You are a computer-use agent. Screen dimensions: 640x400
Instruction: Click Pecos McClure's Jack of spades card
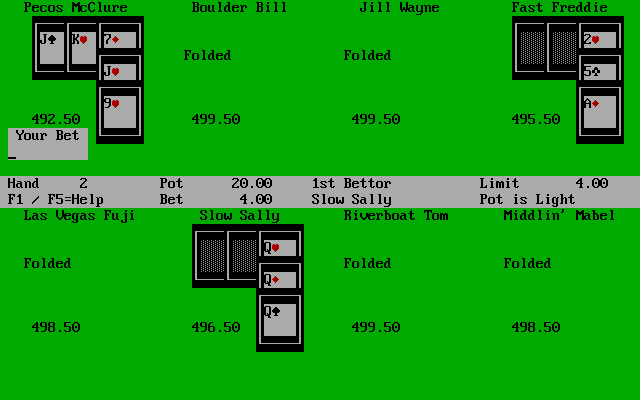click(49, 49)
